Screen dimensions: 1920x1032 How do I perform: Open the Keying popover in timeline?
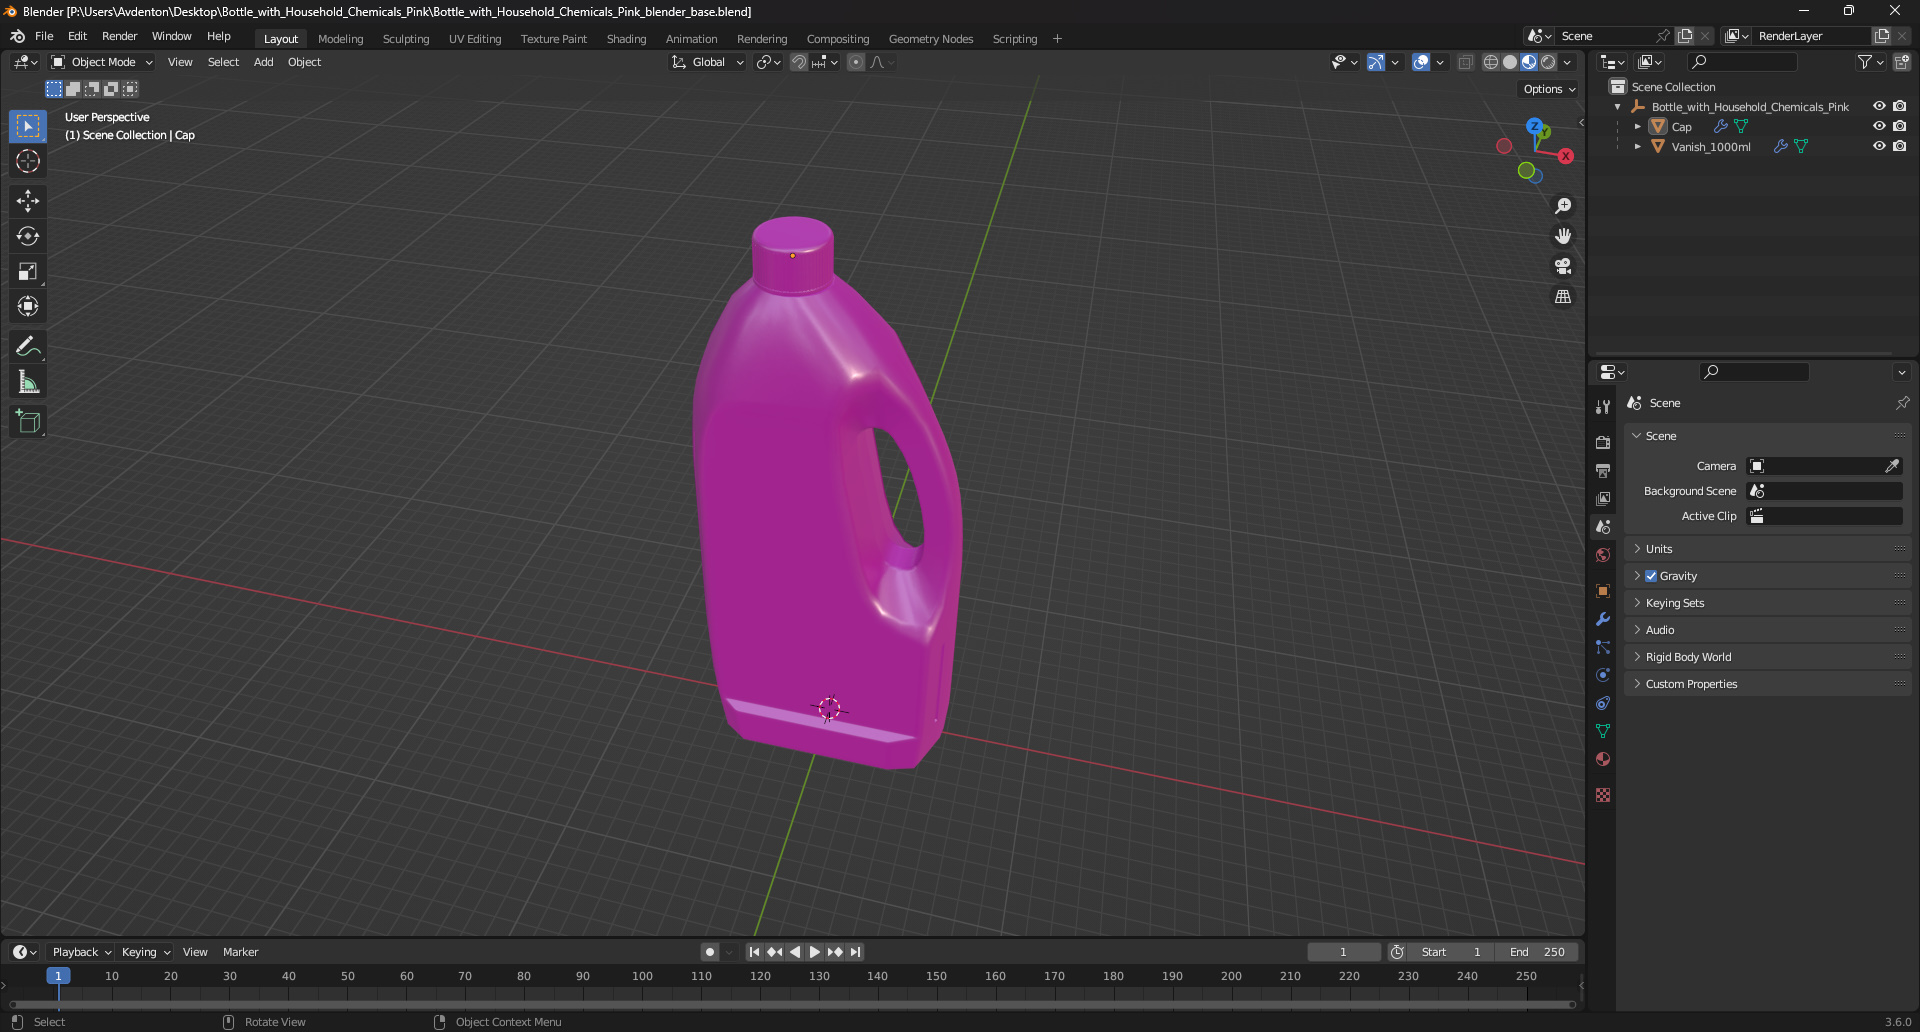tap(145, 952)
